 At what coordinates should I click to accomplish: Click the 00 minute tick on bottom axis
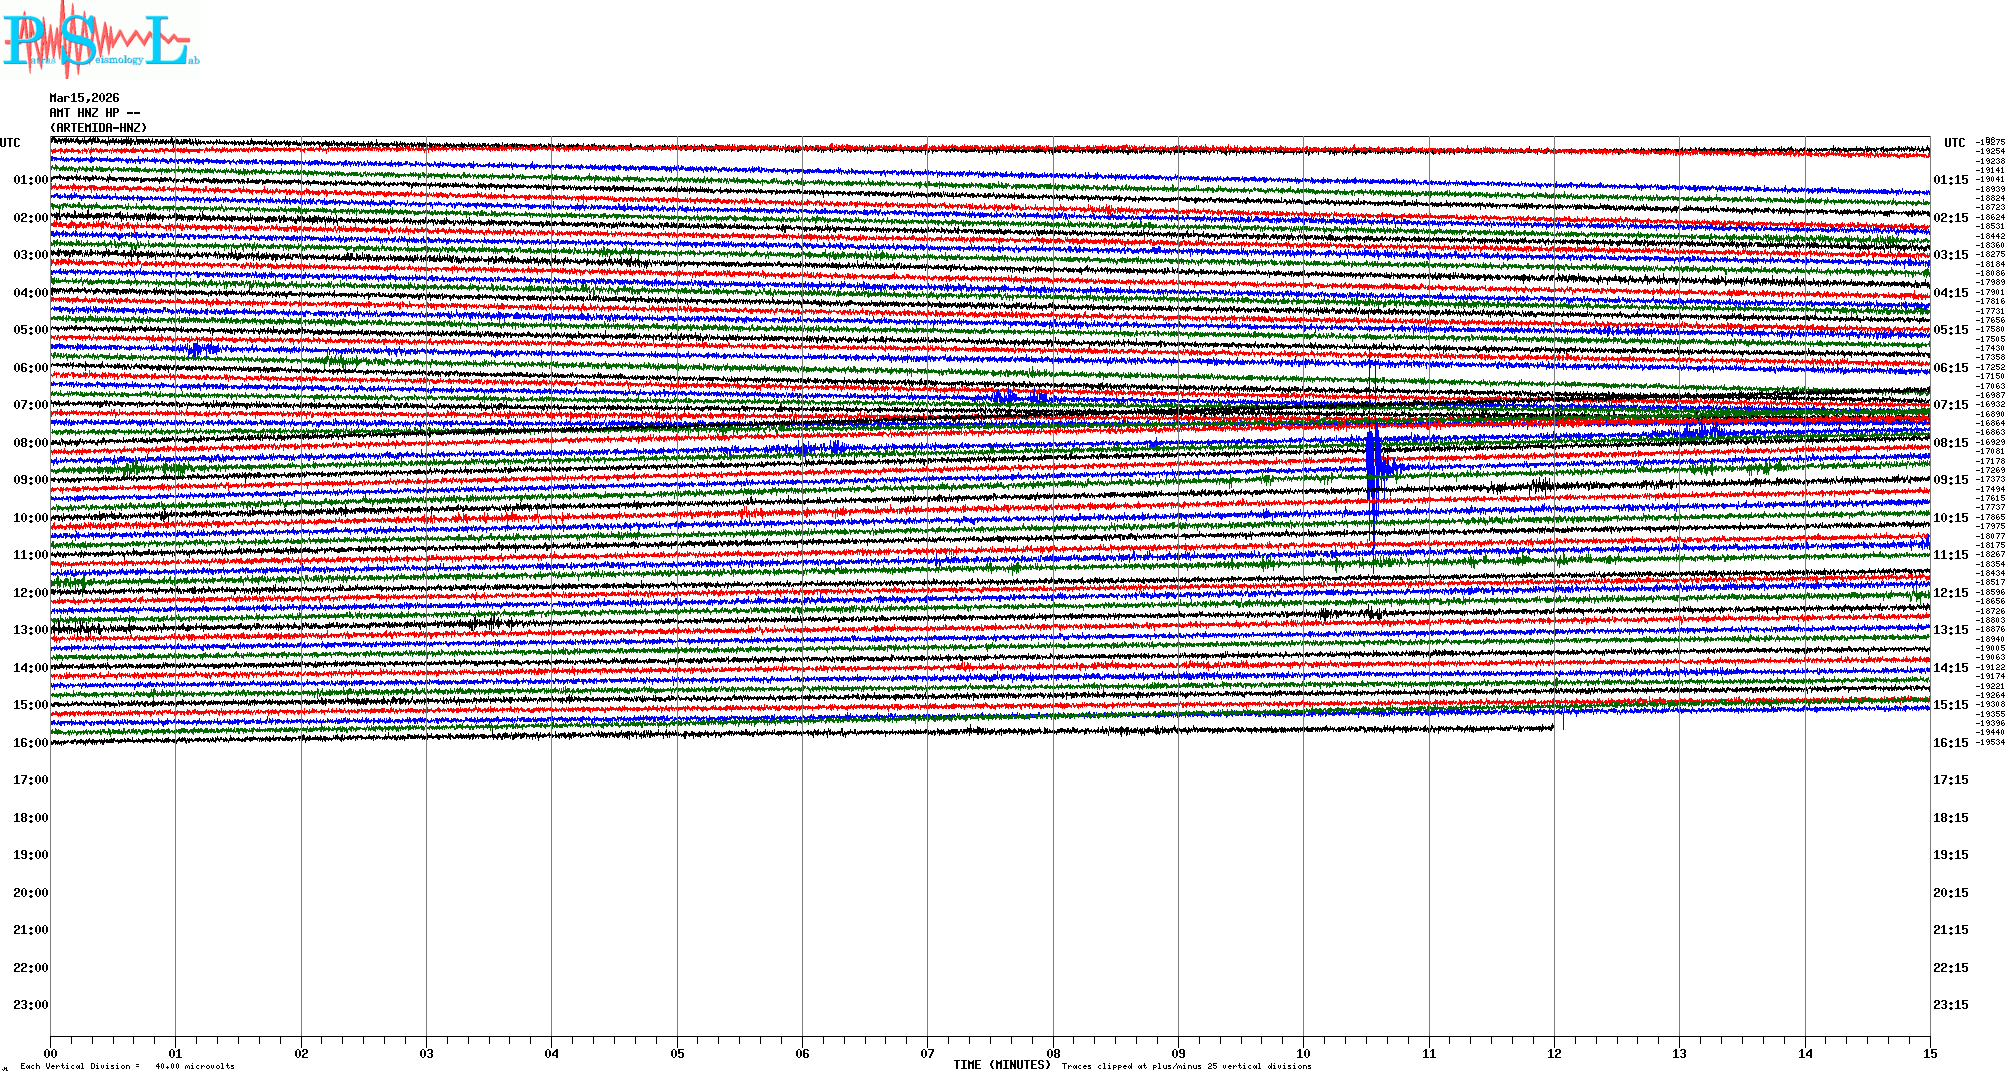coord(51,1053)
